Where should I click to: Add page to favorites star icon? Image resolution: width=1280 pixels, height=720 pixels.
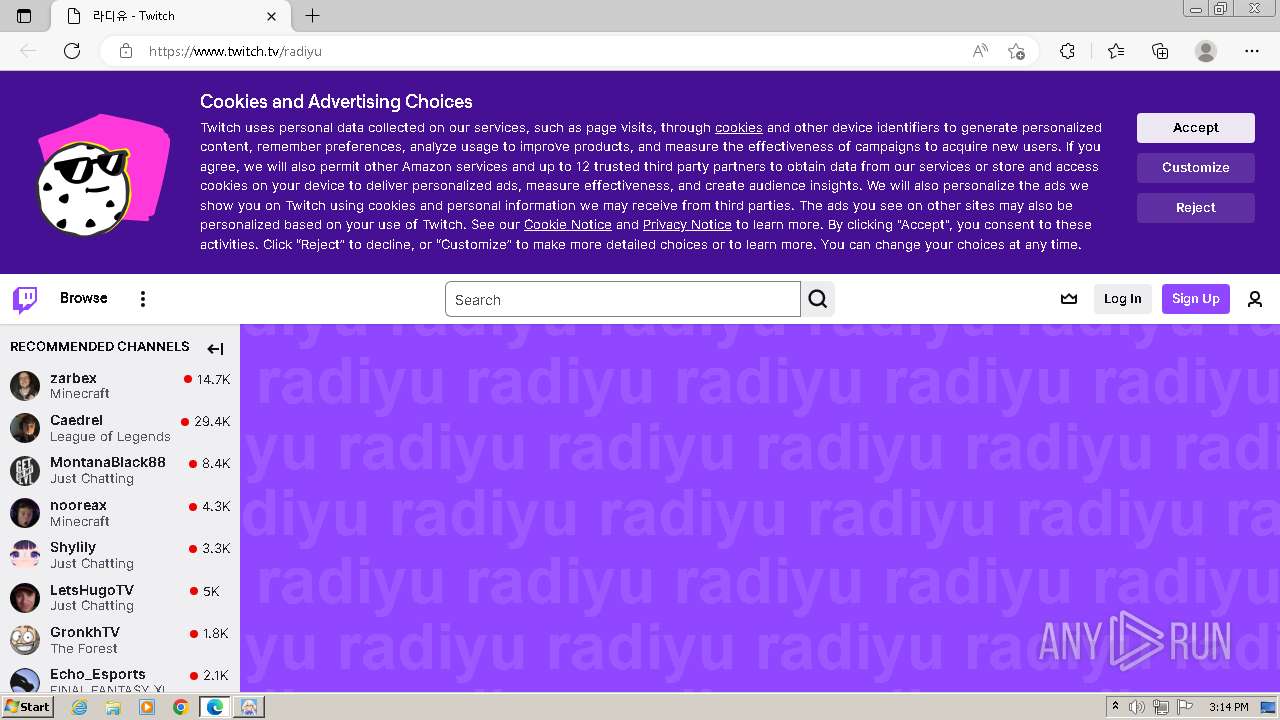[x=1016, y=51]
